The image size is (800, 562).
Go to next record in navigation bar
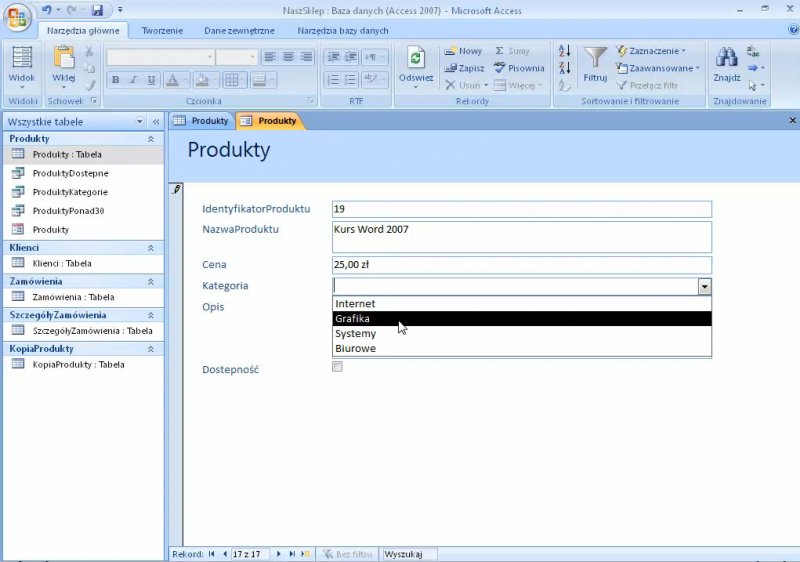point(279,554)
